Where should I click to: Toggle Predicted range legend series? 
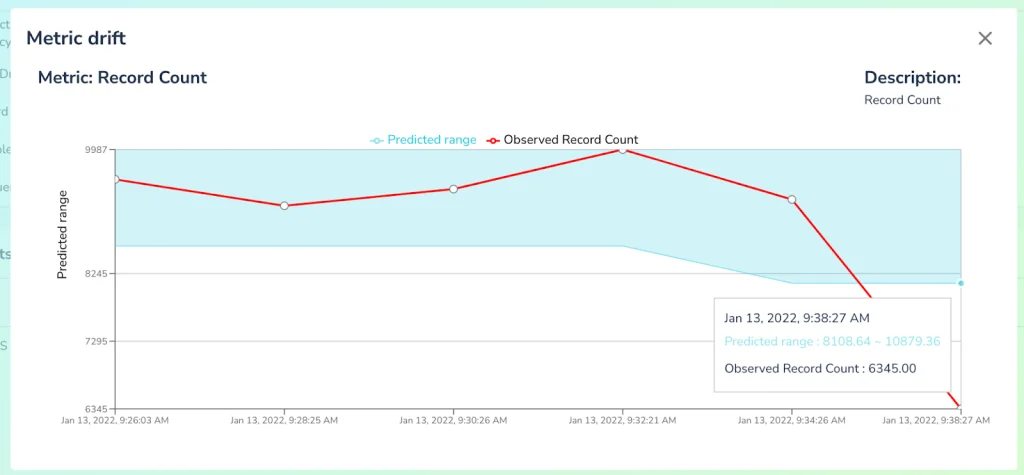coord(423,140)
